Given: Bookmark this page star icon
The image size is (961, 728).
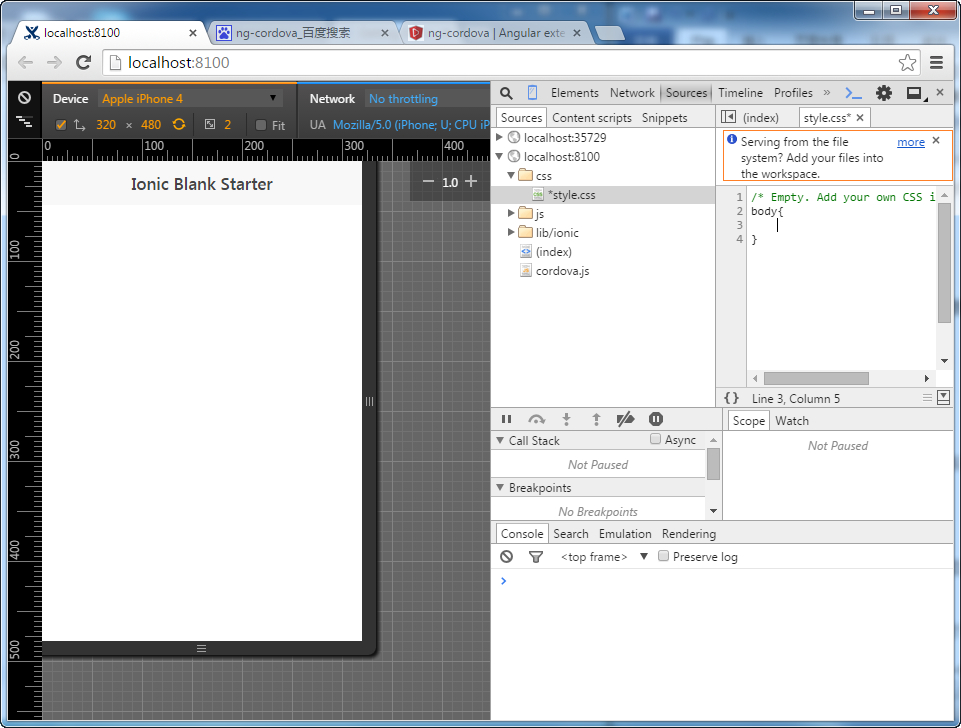Looking at the screenshot, I should point(907,63).
